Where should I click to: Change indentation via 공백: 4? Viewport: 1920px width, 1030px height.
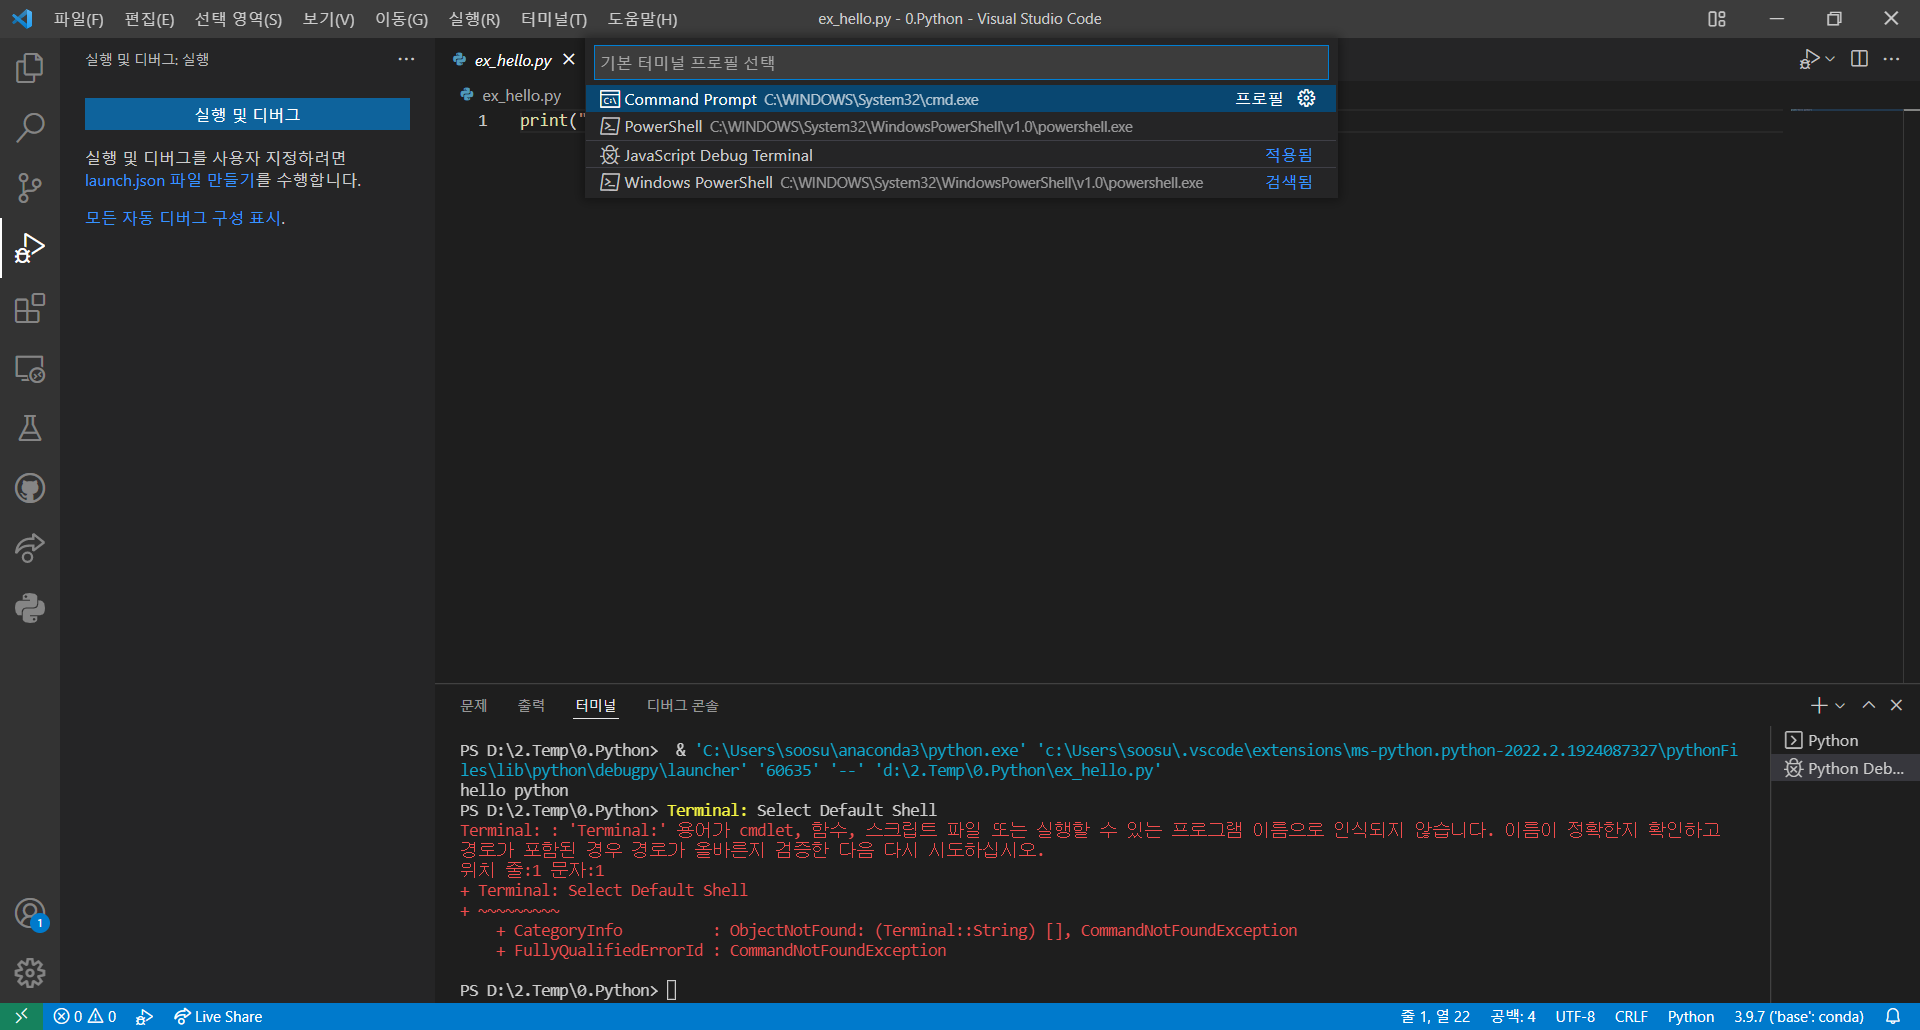click(1513, 1016)
